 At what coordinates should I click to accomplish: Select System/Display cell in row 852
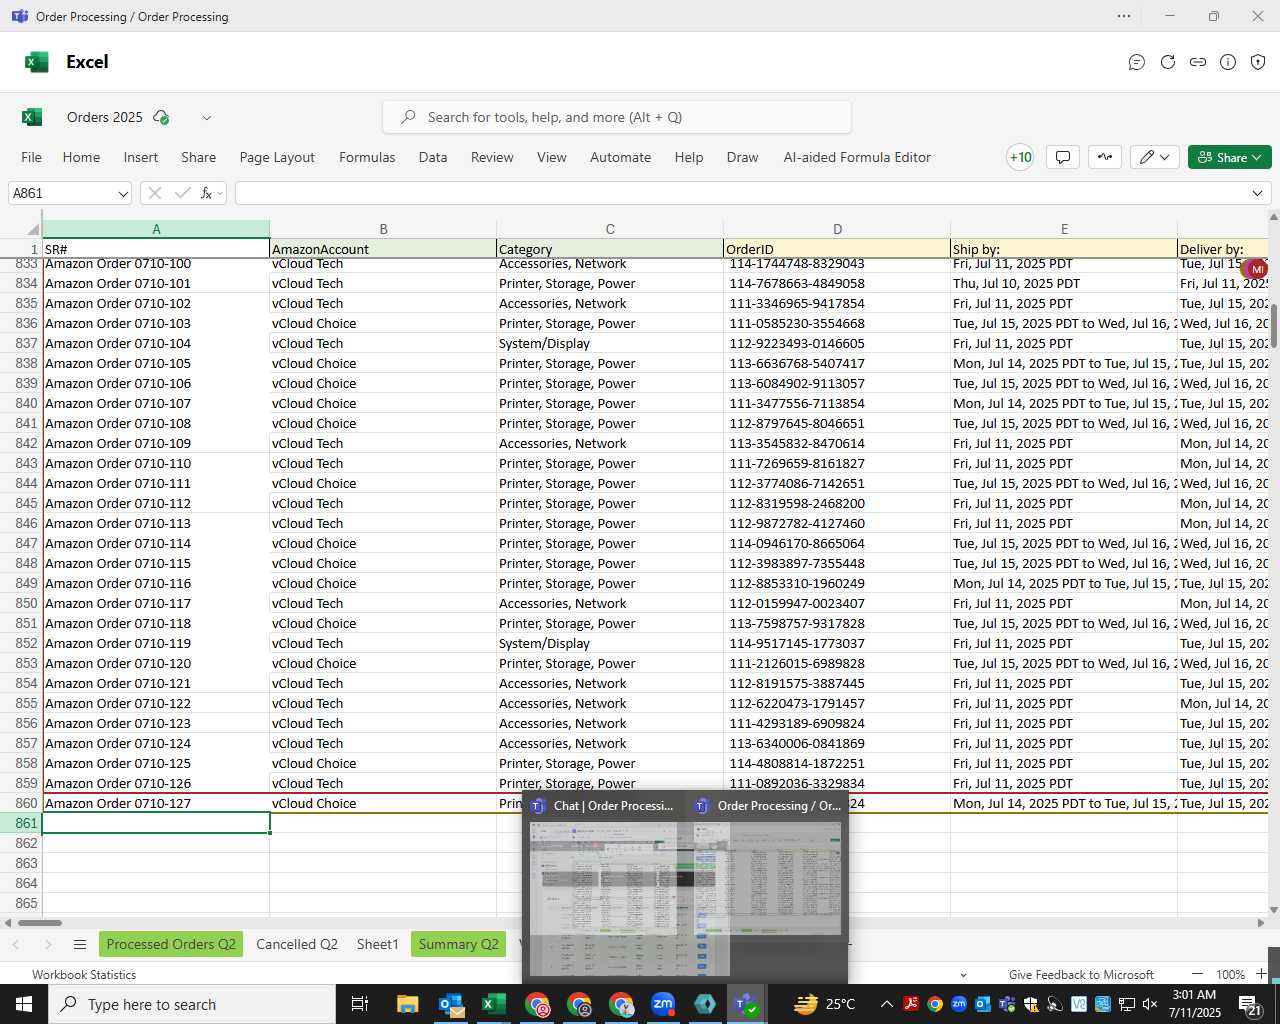610,643
